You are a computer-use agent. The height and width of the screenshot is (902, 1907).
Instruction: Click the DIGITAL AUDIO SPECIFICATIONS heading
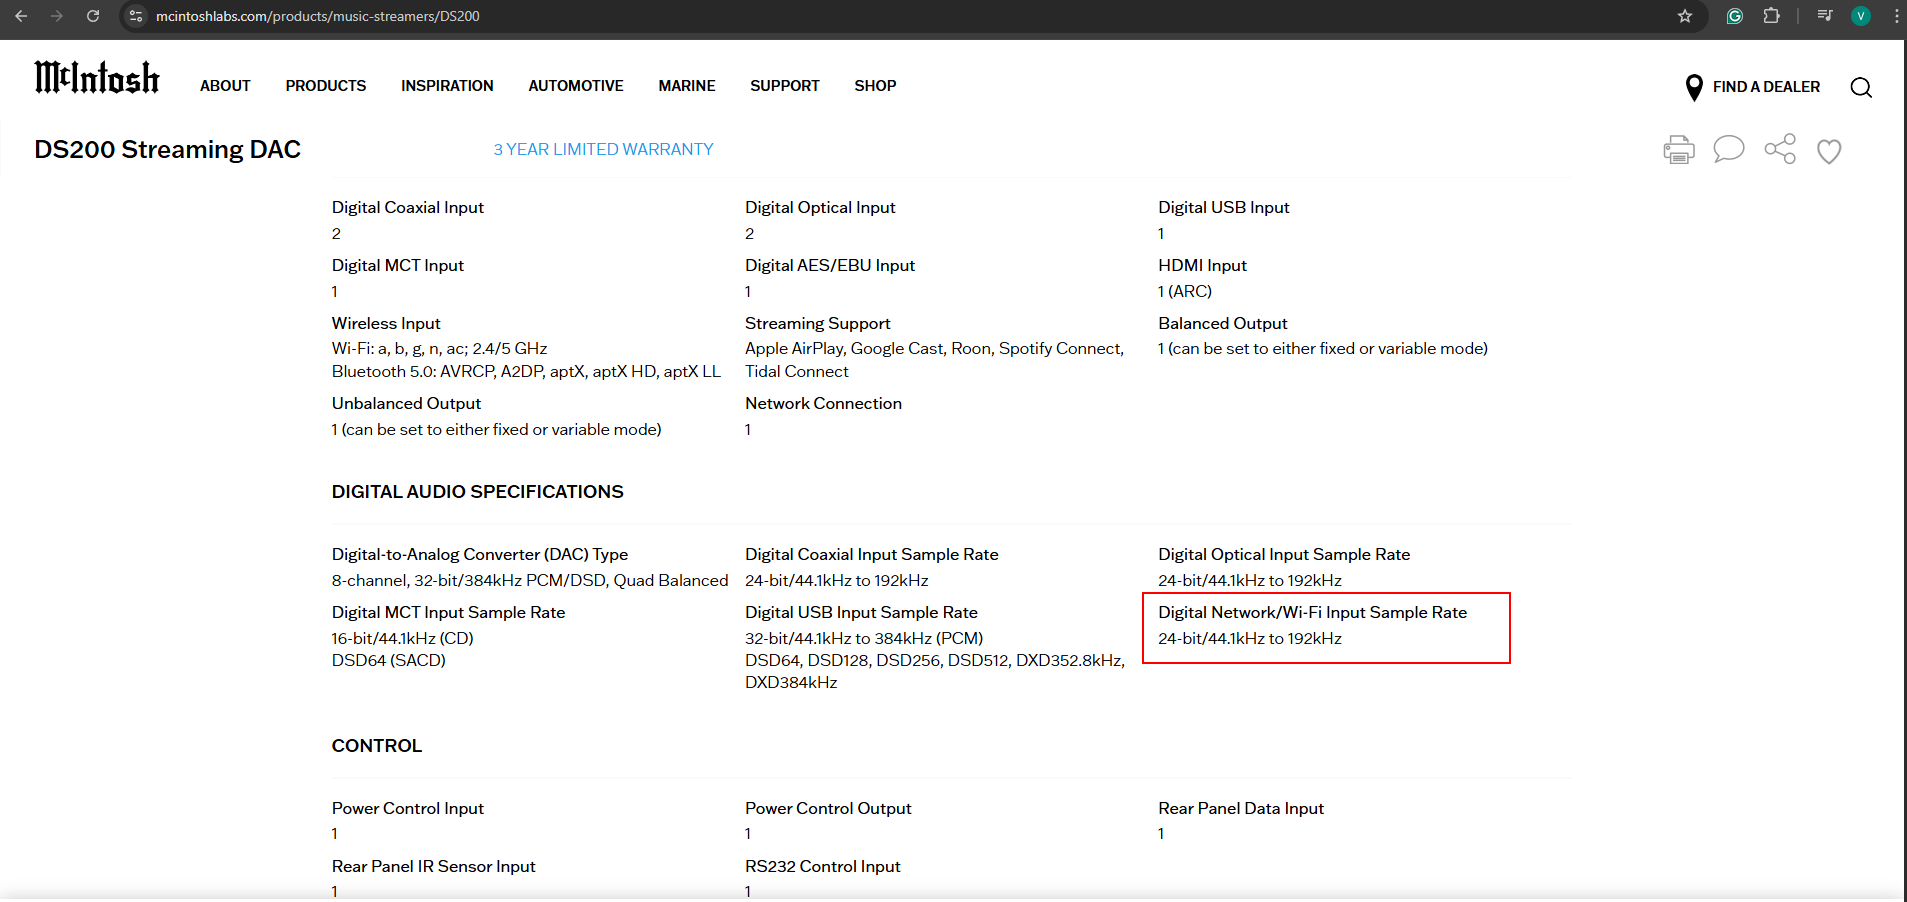(478, 492)
